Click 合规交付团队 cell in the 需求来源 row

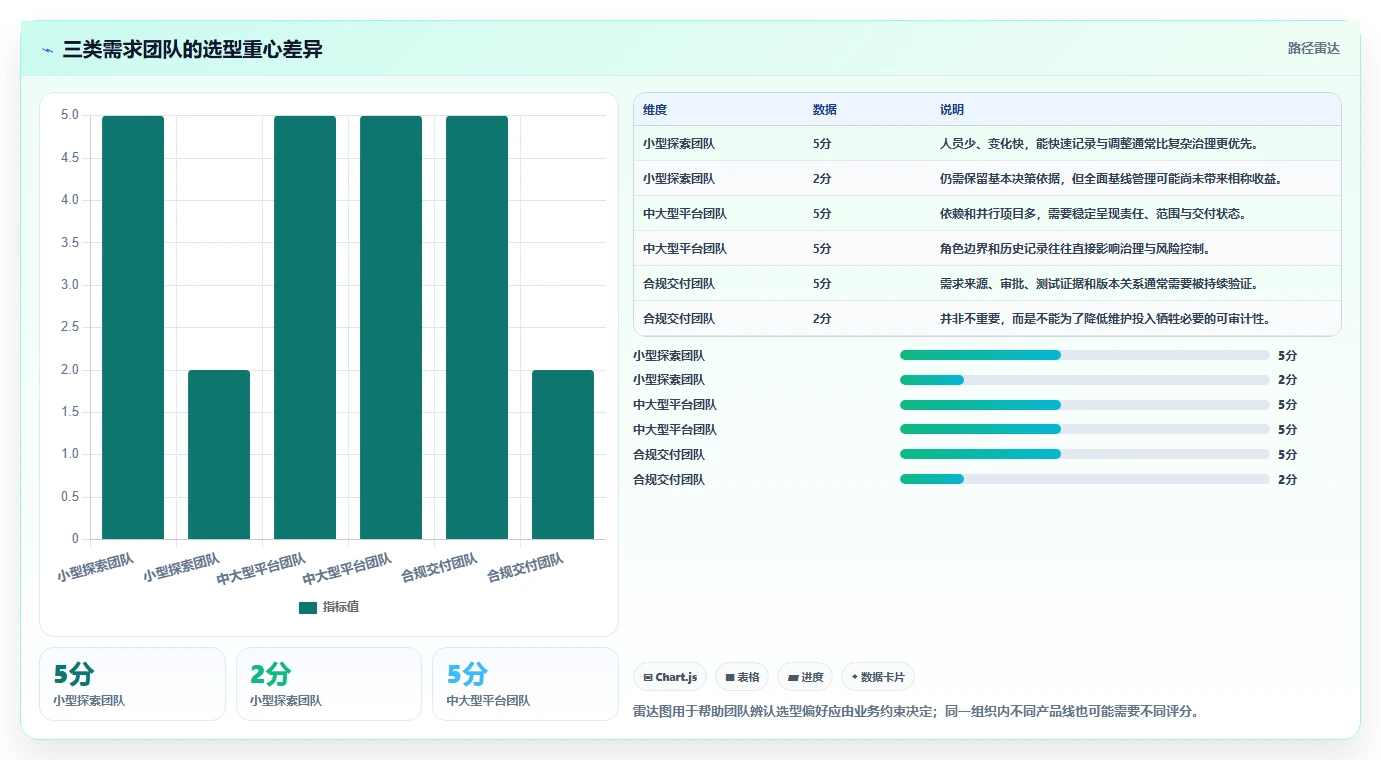point(679,284)
